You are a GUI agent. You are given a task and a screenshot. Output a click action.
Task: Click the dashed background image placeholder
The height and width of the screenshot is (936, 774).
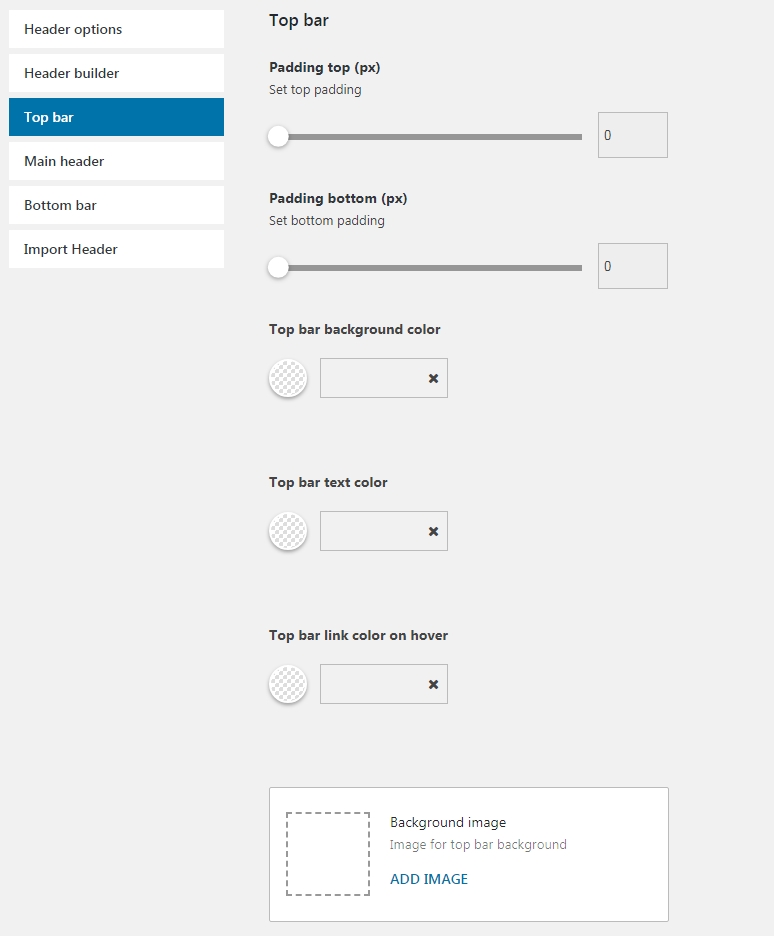click(328, 854)
